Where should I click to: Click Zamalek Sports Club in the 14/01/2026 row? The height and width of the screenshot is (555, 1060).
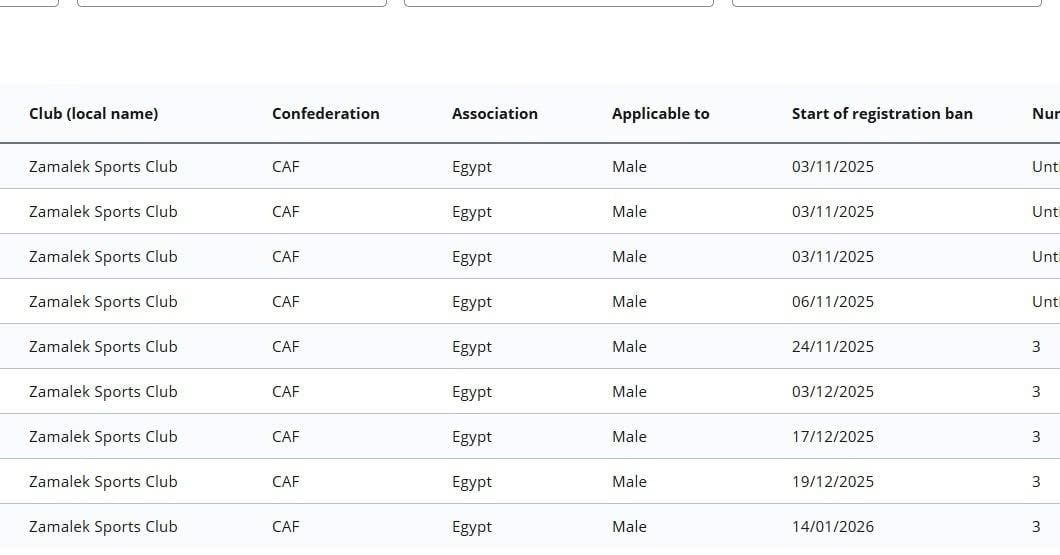pos(103,527)
